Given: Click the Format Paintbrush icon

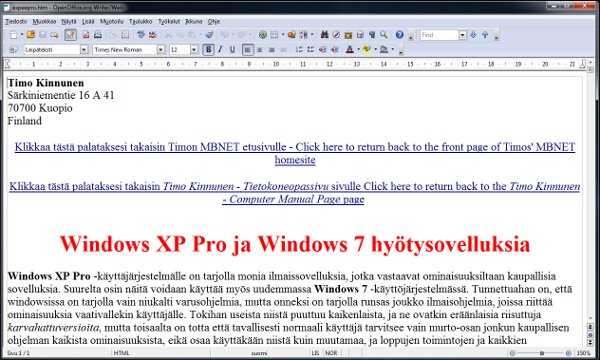Looking at the screenshot, I should 209,35.
